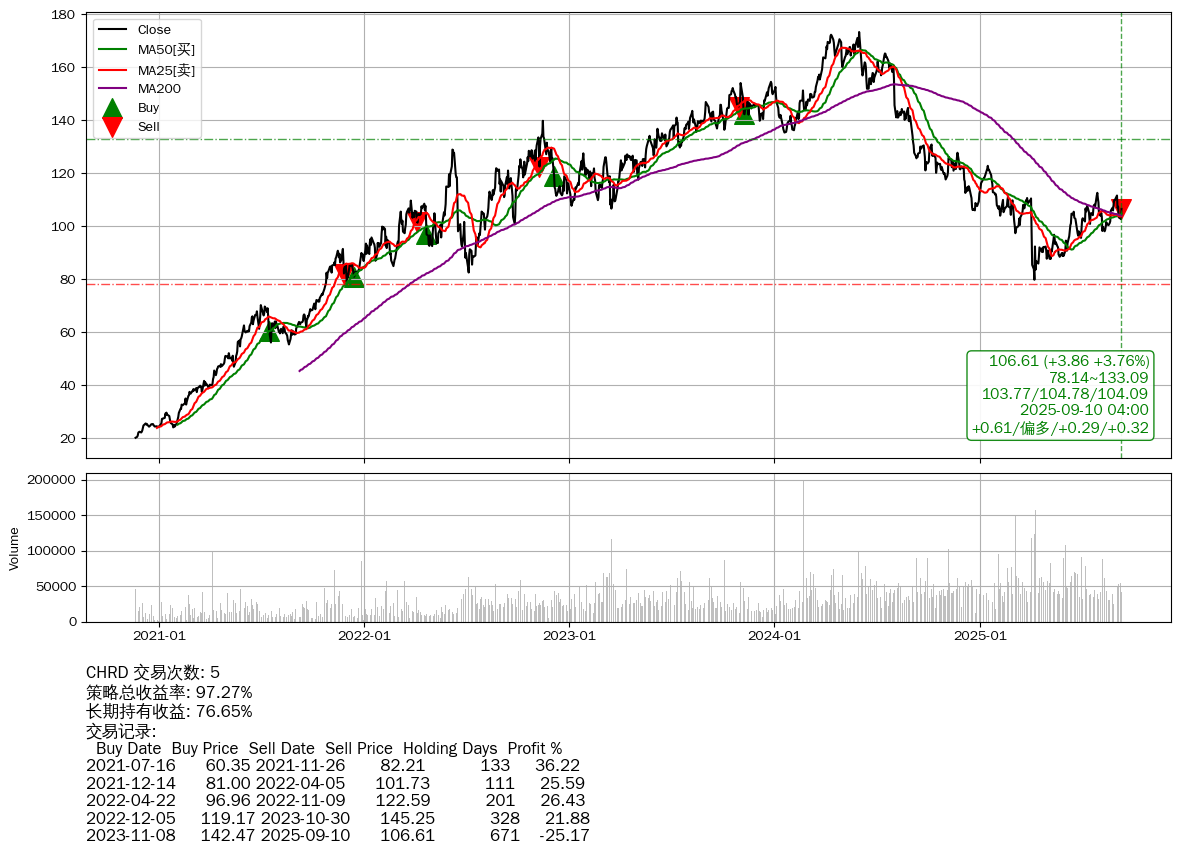Viewport: 1181px width, 854px height.
Task: Click the 'Holding Days' column header
Action: tap(449, 748)
